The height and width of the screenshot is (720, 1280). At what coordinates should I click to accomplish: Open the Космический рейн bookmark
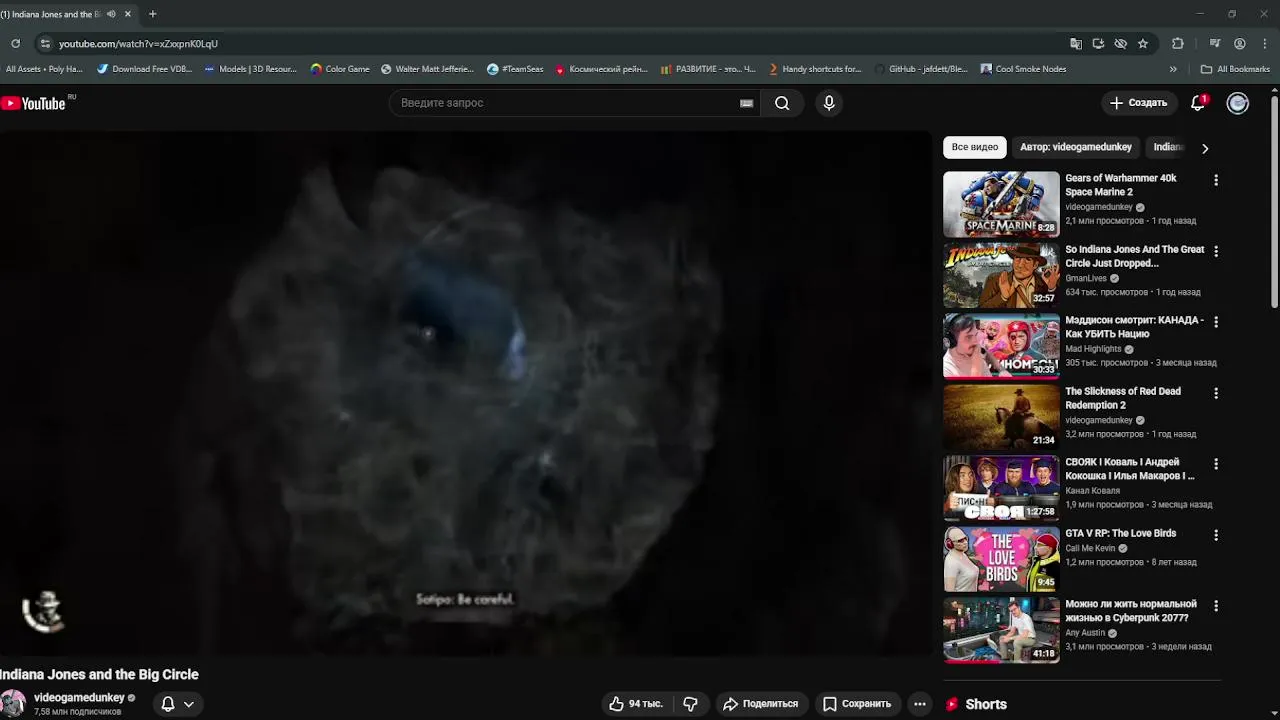tap(601, 69)
